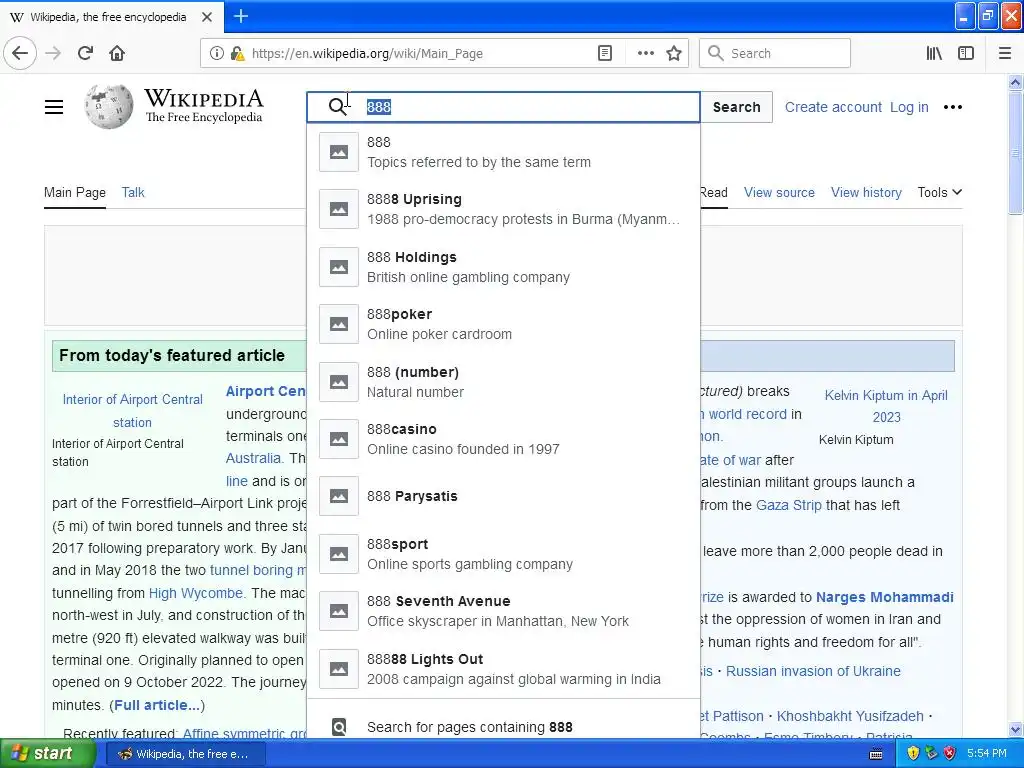Click the Firefox address bar URL

(x=367, y=54)
